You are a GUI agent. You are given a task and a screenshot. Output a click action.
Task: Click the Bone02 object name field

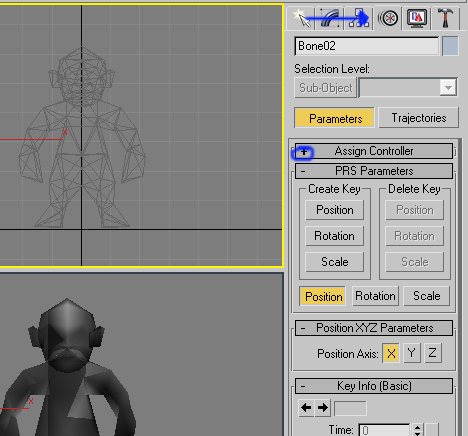pyautogui.click(x=367, y=46)
